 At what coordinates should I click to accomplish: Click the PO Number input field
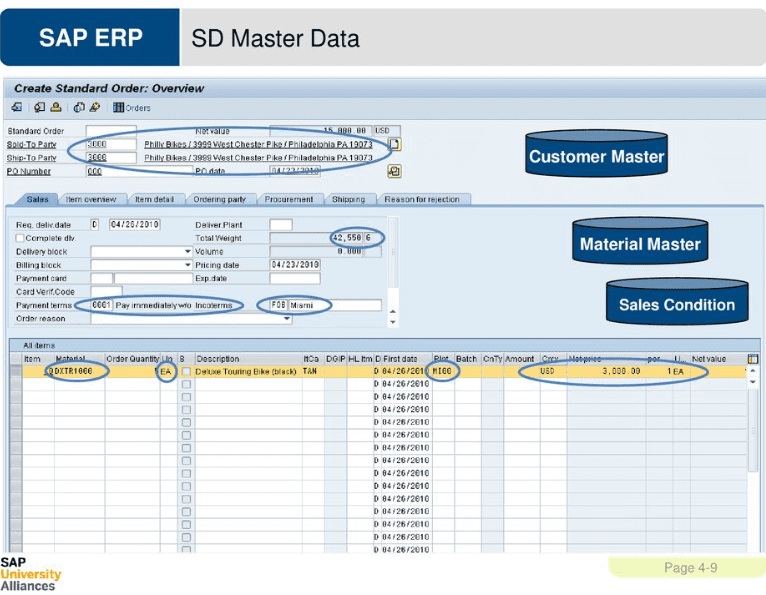click(140, 171)
